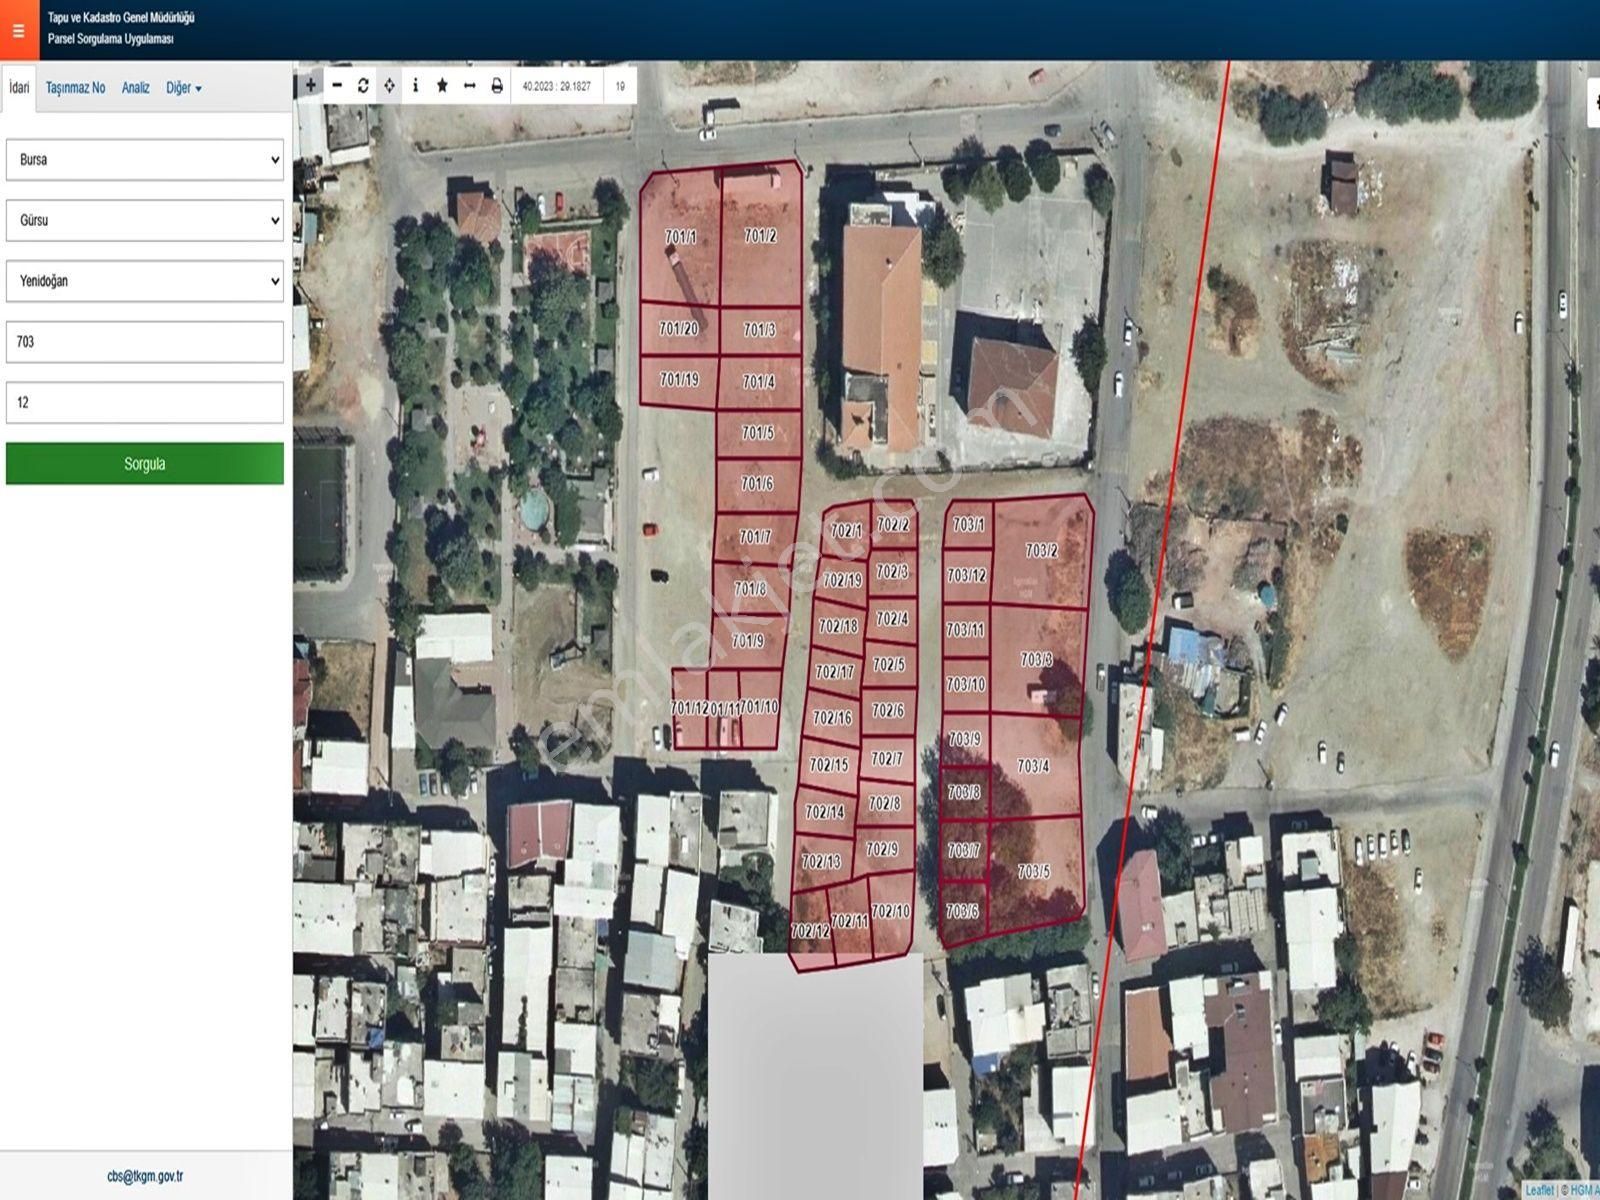1600x1200 pixels.
Task: Open the Gürsu district dropdown
Action: click(x=145, y=220)
